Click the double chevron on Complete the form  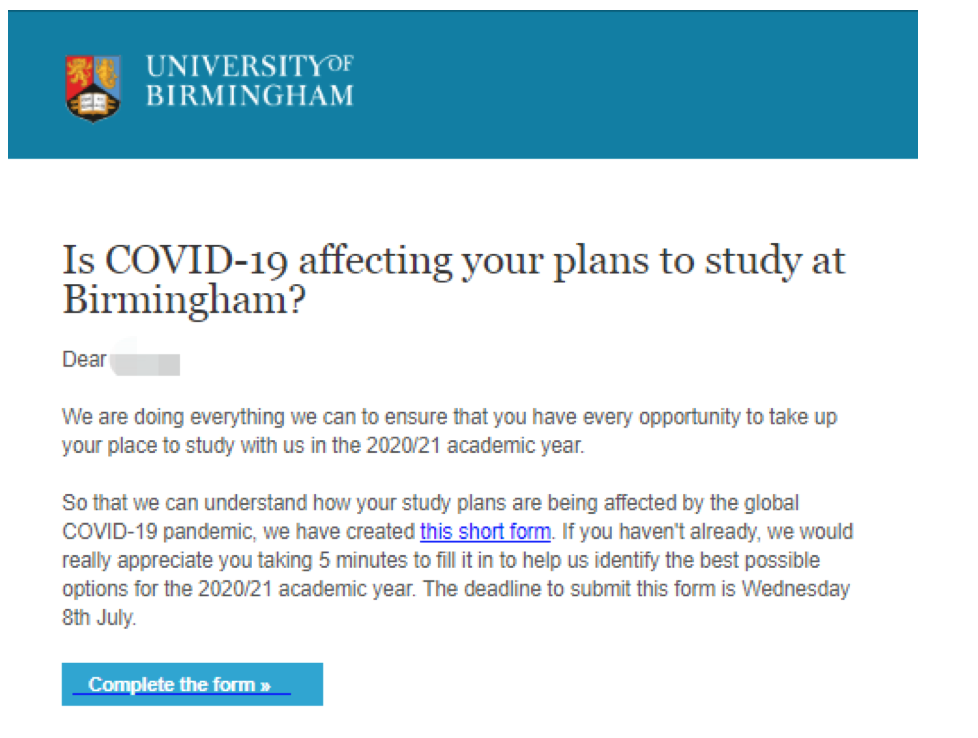266,686
